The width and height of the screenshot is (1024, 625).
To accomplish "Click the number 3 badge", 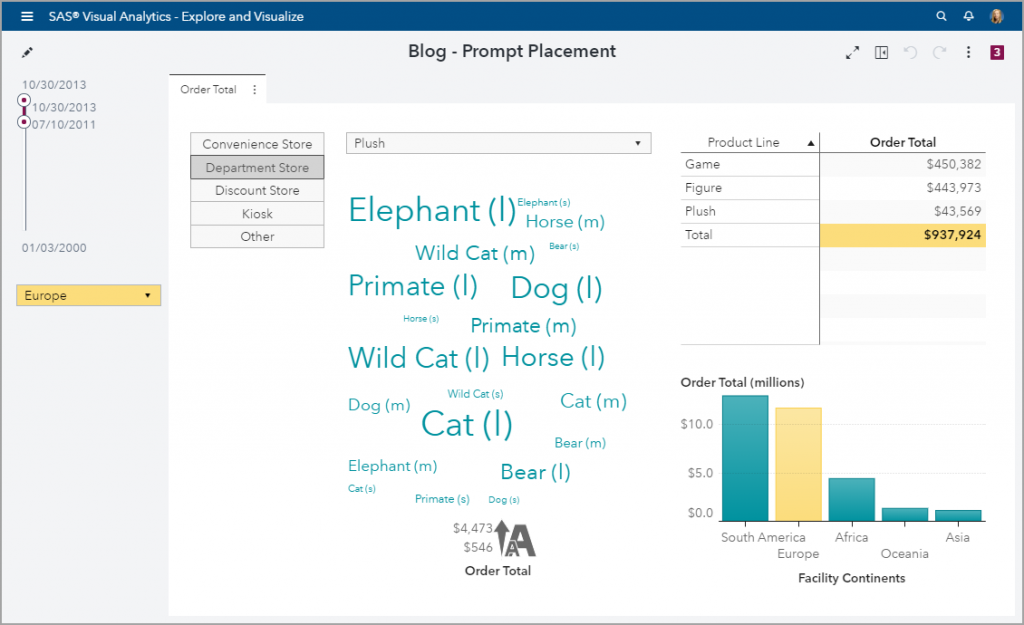I will 996,53.
